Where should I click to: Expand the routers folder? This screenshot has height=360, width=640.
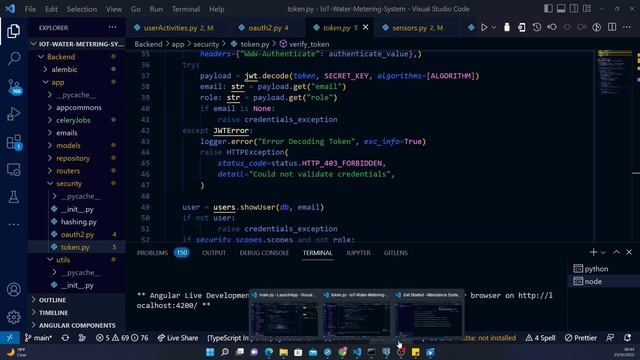point(68,171)
